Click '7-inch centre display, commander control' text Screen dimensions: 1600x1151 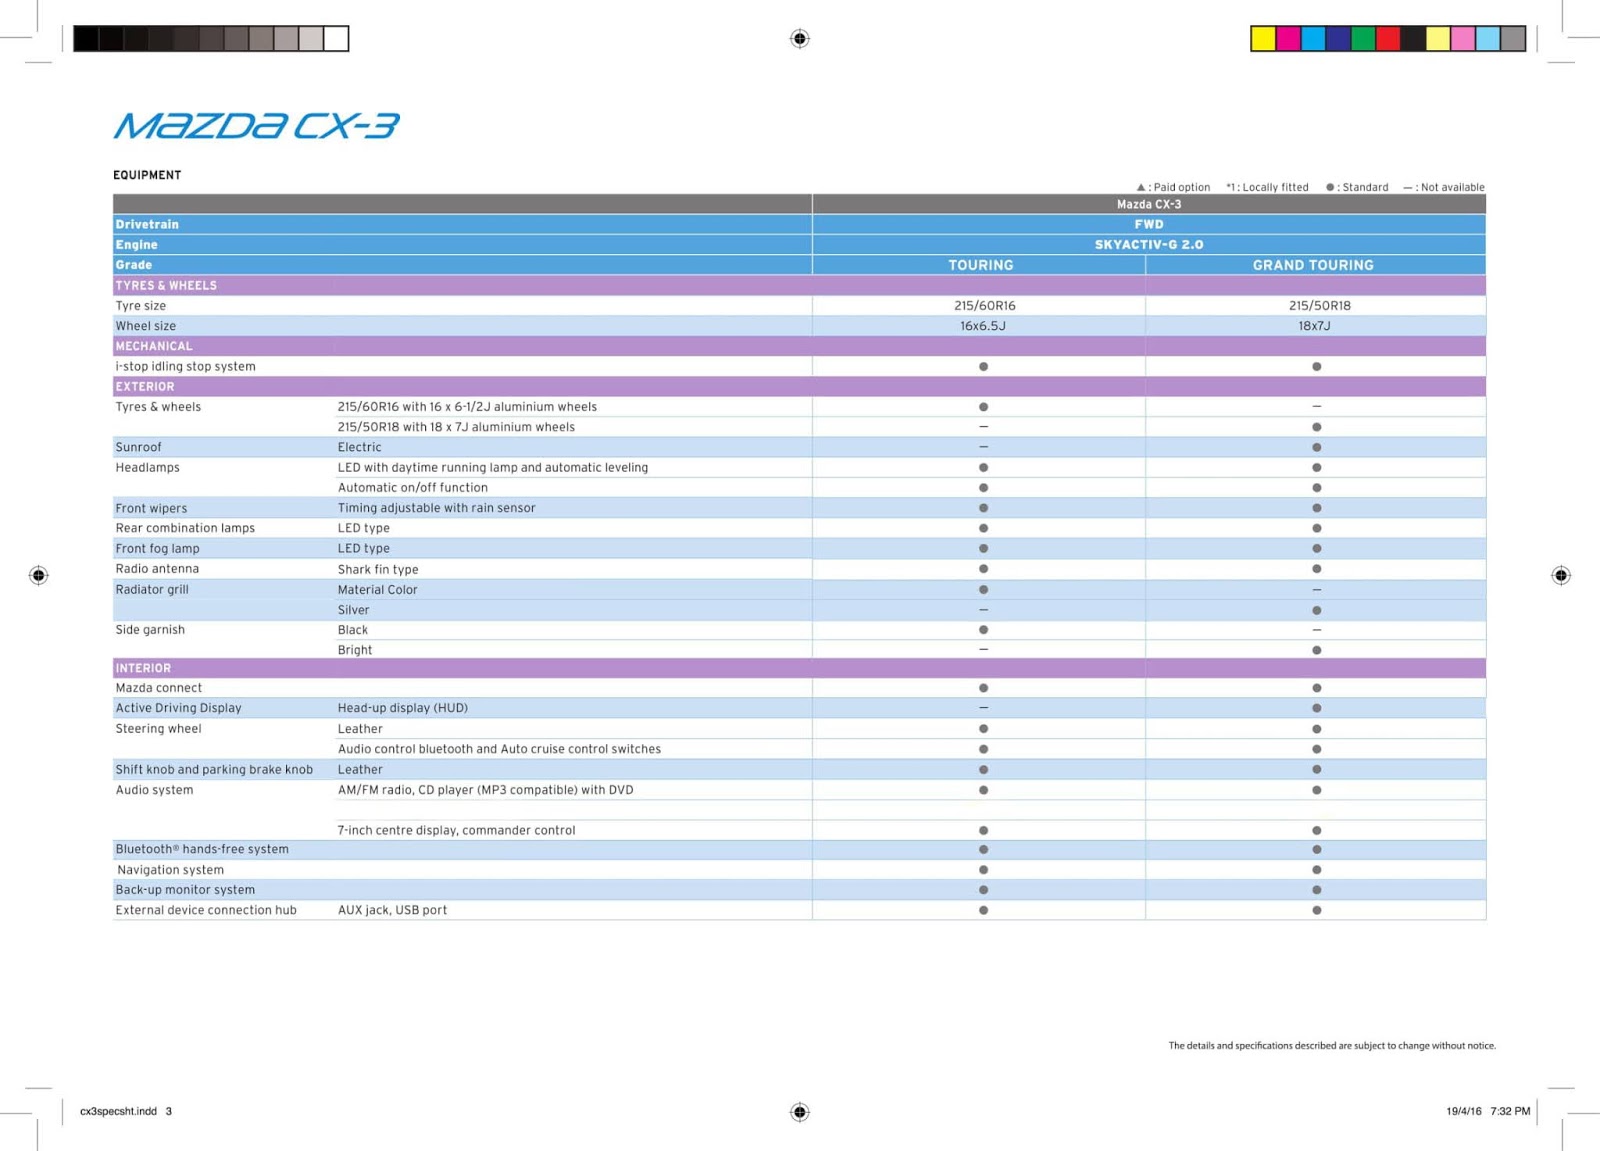click(456, 830)
